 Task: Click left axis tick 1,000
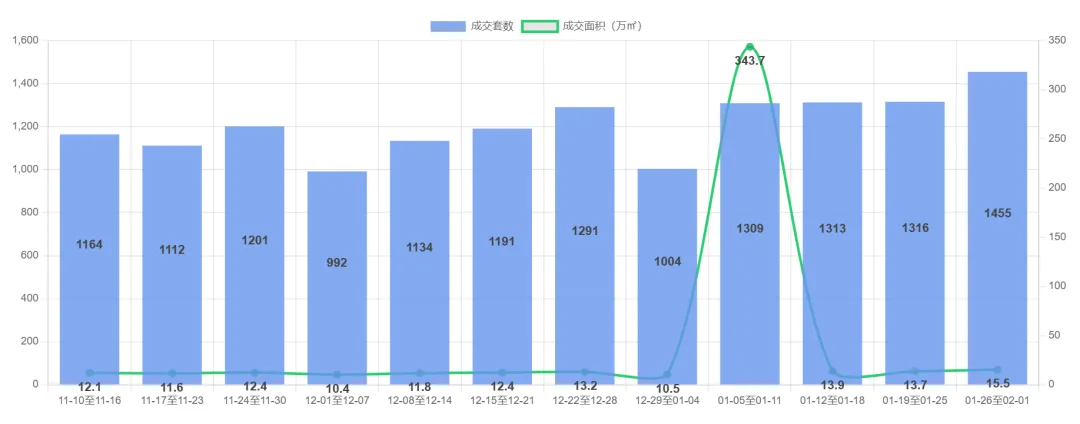coord(25,169)
